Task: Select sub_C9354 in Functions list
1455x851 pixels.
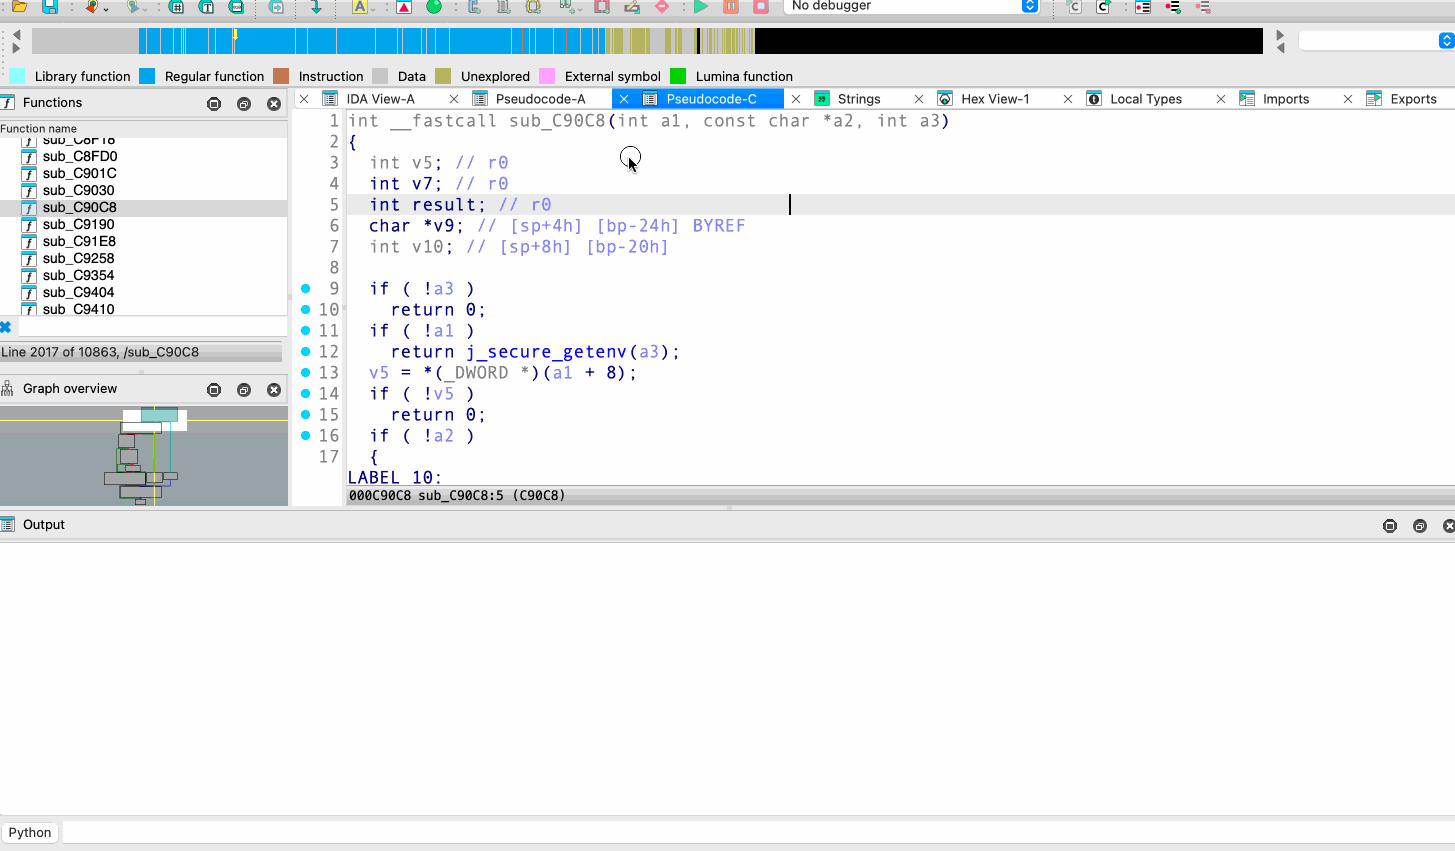Action: click(78, 275)
